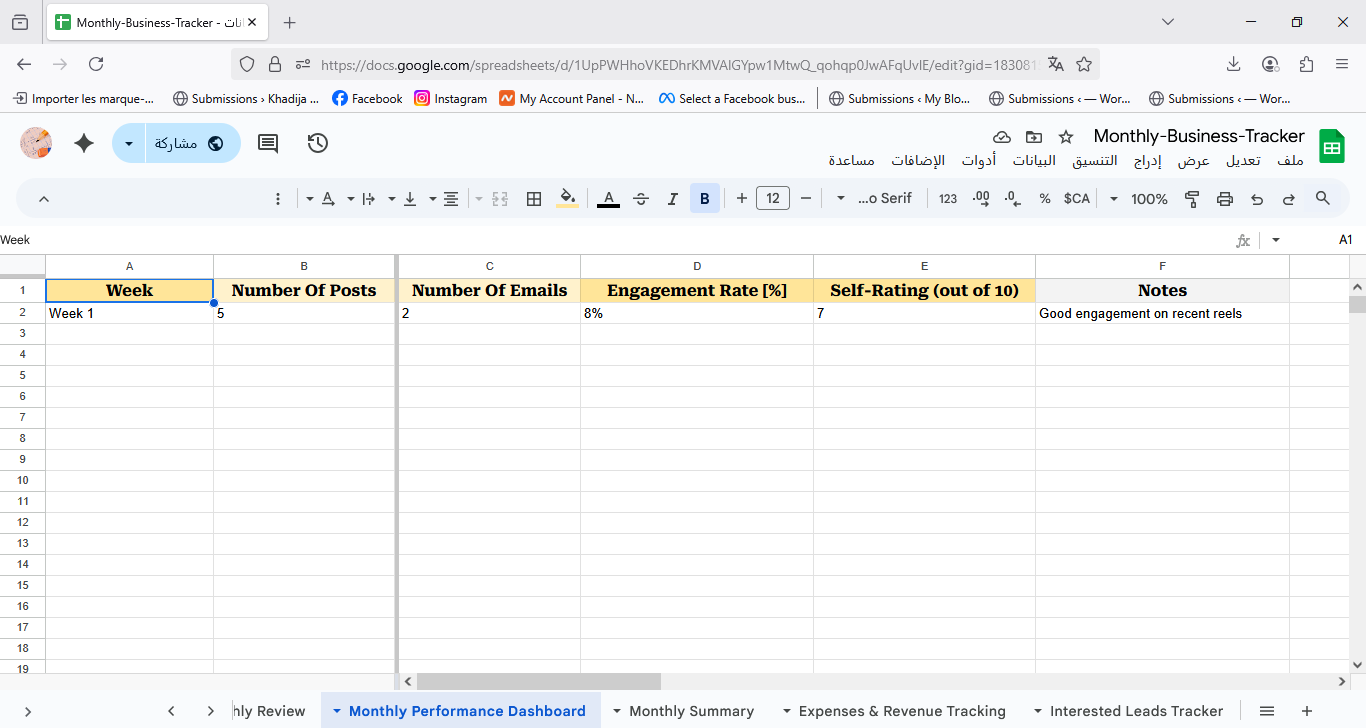The height and width of the screenshot is (728, 1366).
Task: Star the Monthly-Business-Tracker document
Action: click(1066, 137)
